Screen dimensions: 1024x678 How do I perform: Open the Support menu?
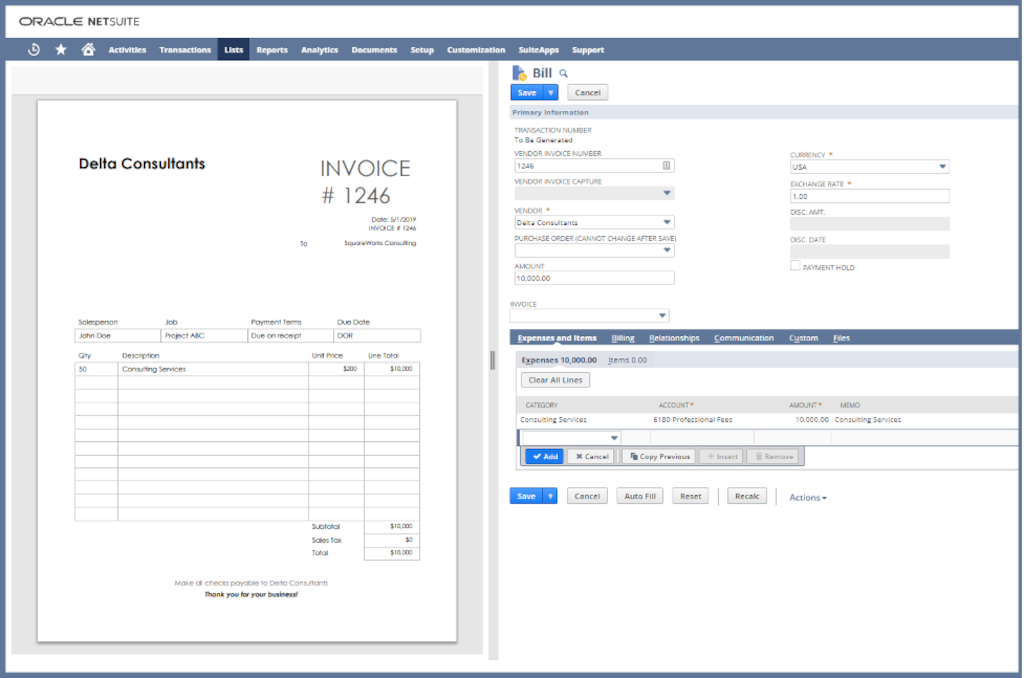tap(588, 50)
